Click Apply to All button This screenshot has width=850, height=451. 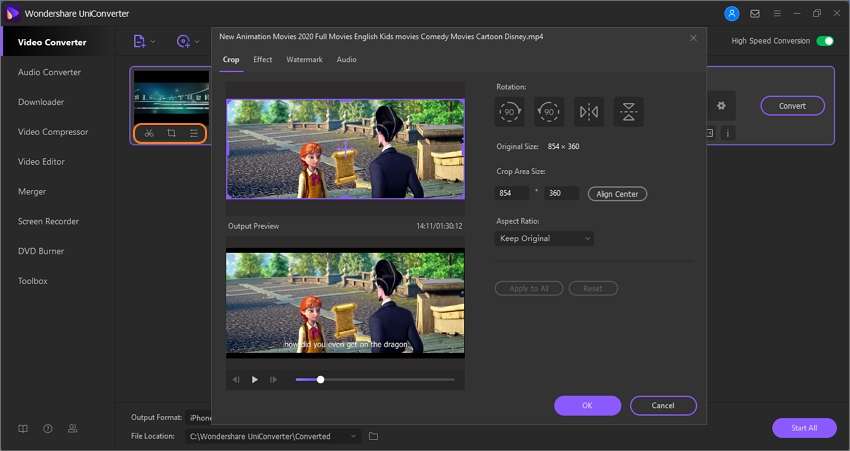[x=529, y=288]
